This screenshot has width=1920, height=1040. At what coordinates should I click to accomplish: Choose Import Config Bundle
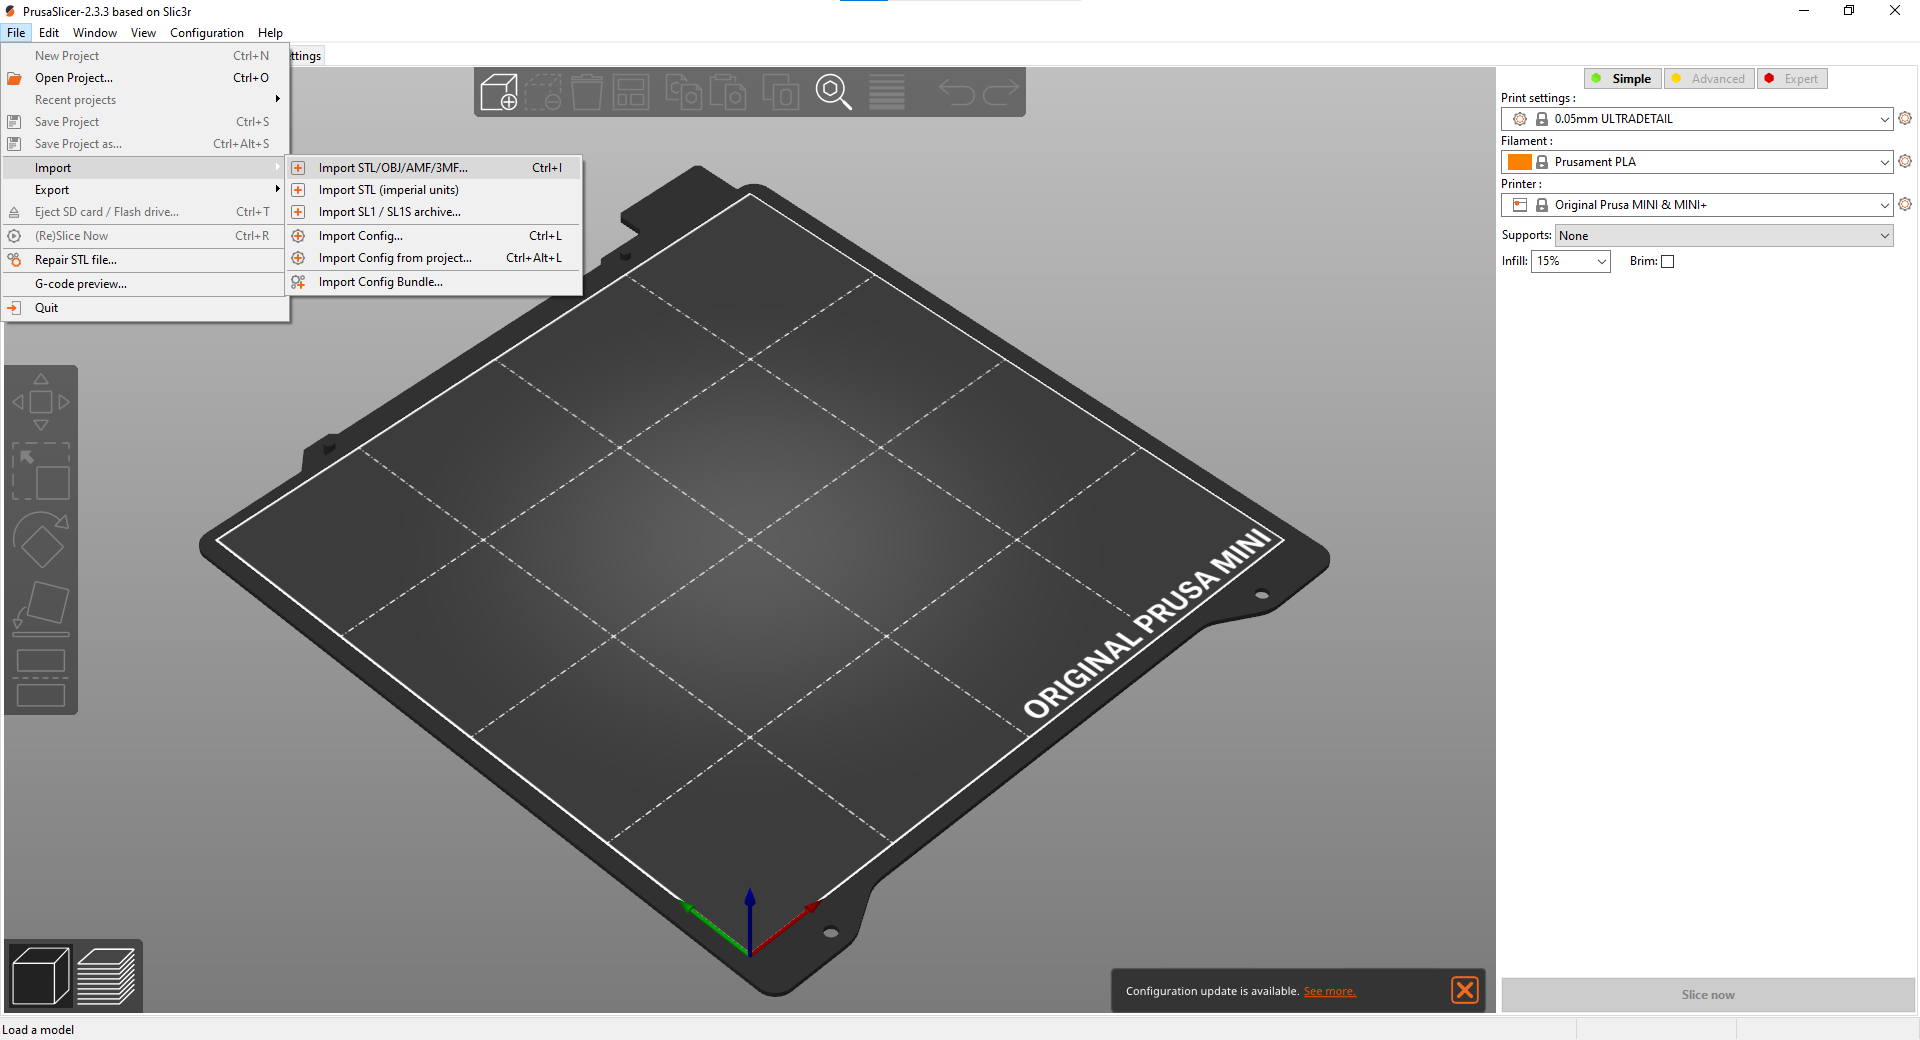pos(434,282)
